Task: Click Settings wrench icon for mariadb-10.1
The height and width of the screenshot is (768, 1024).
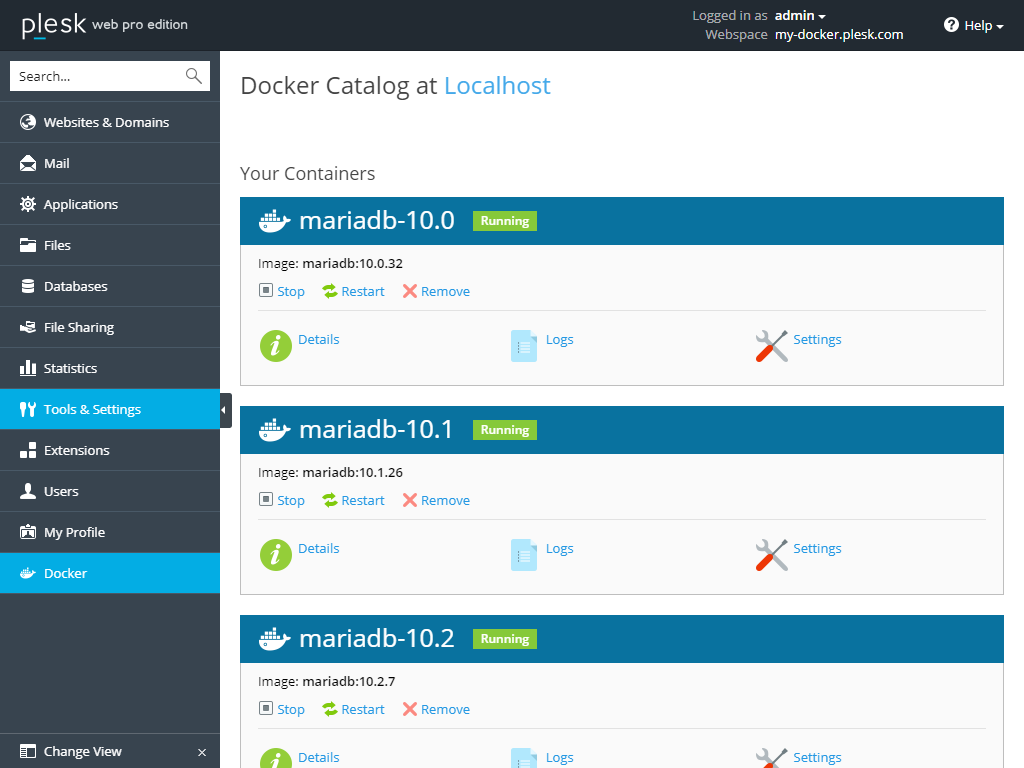Action: 772,555
